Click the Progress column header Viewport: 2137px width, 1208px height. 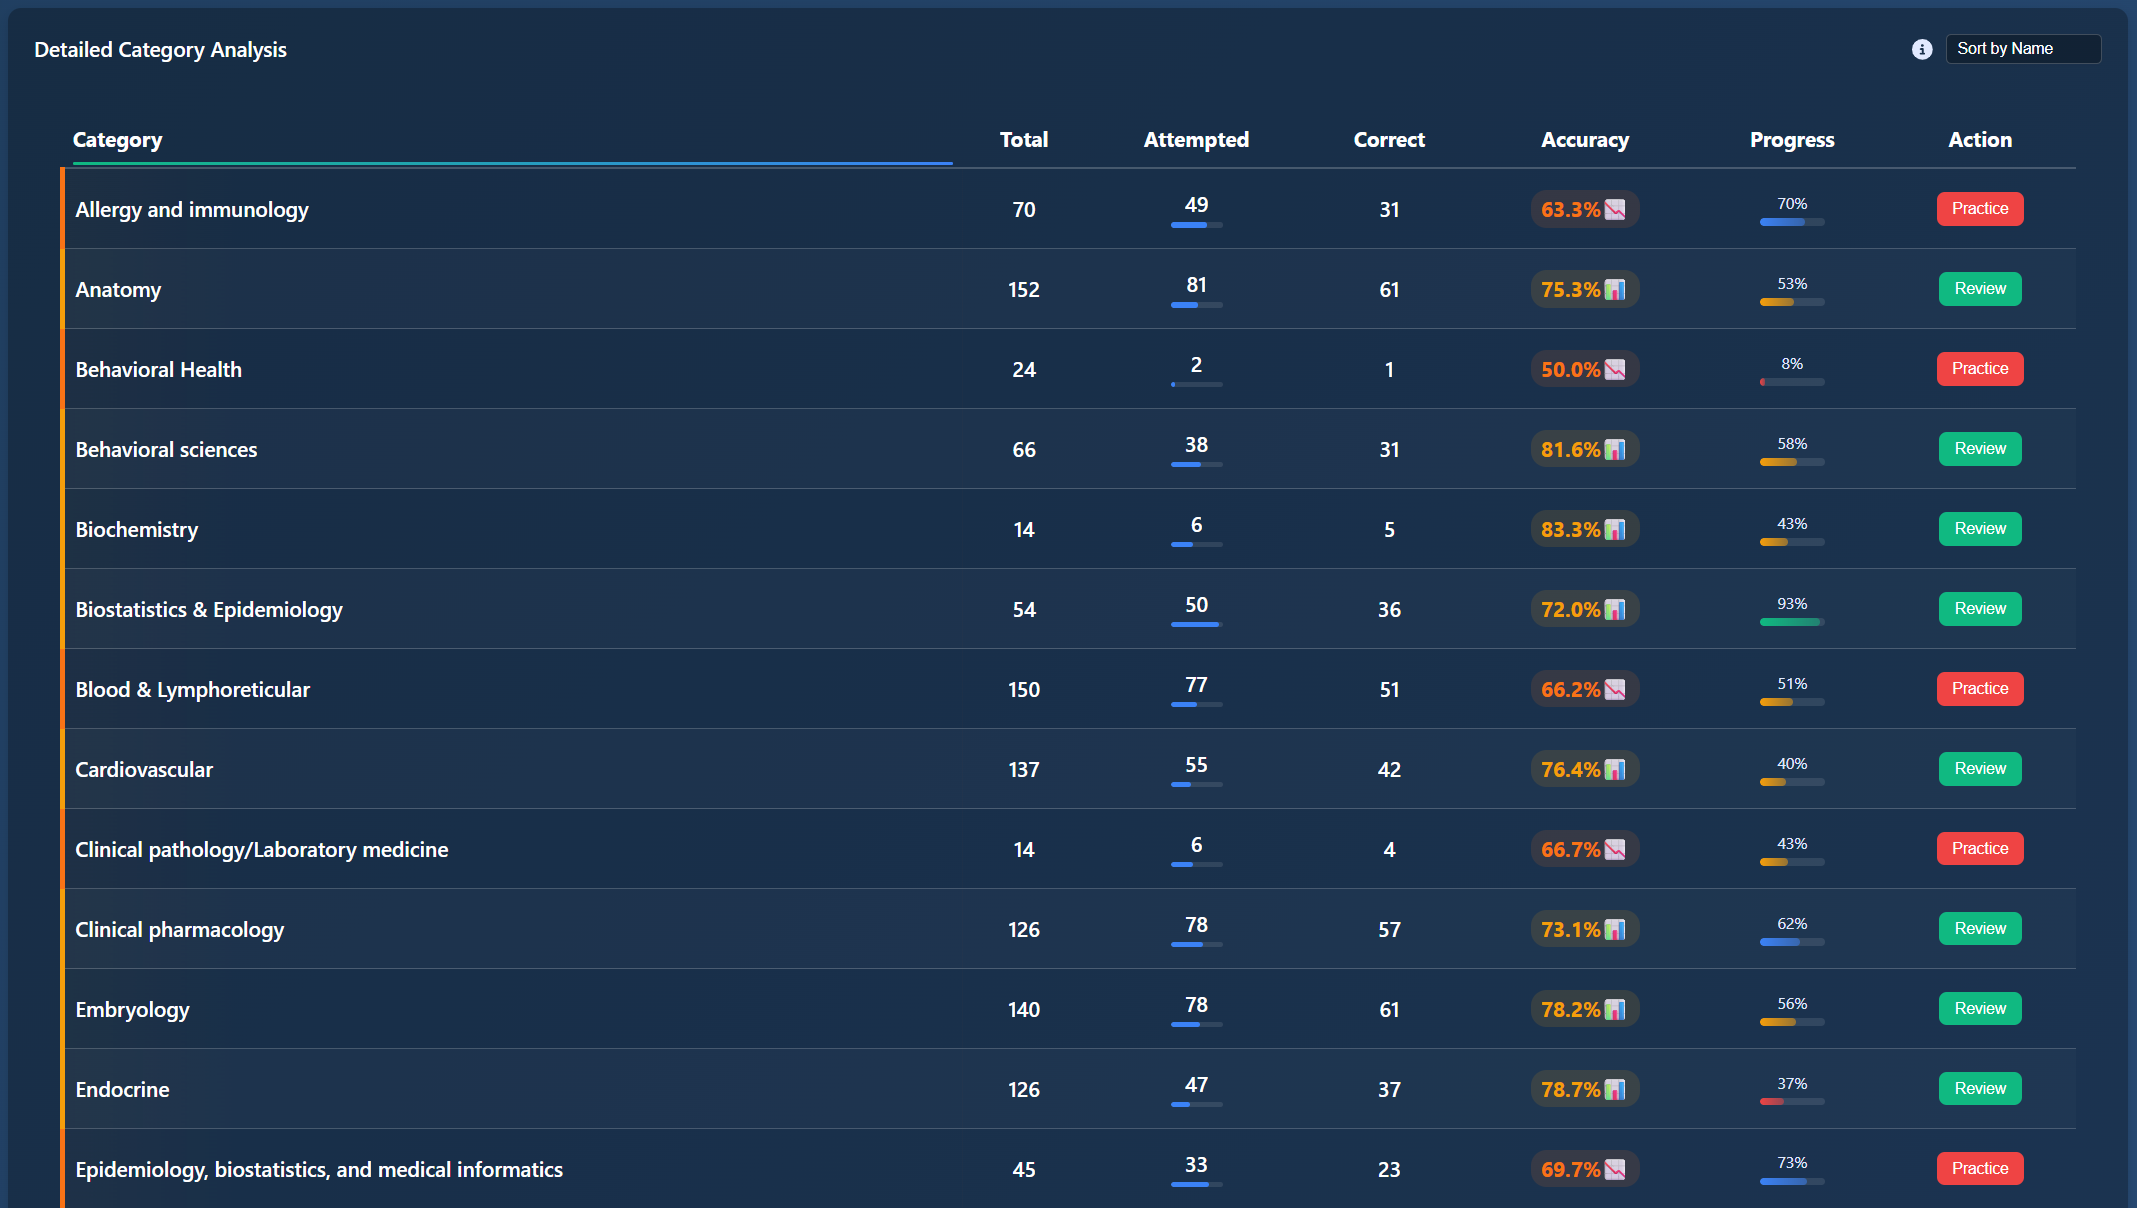[1791, 140]
